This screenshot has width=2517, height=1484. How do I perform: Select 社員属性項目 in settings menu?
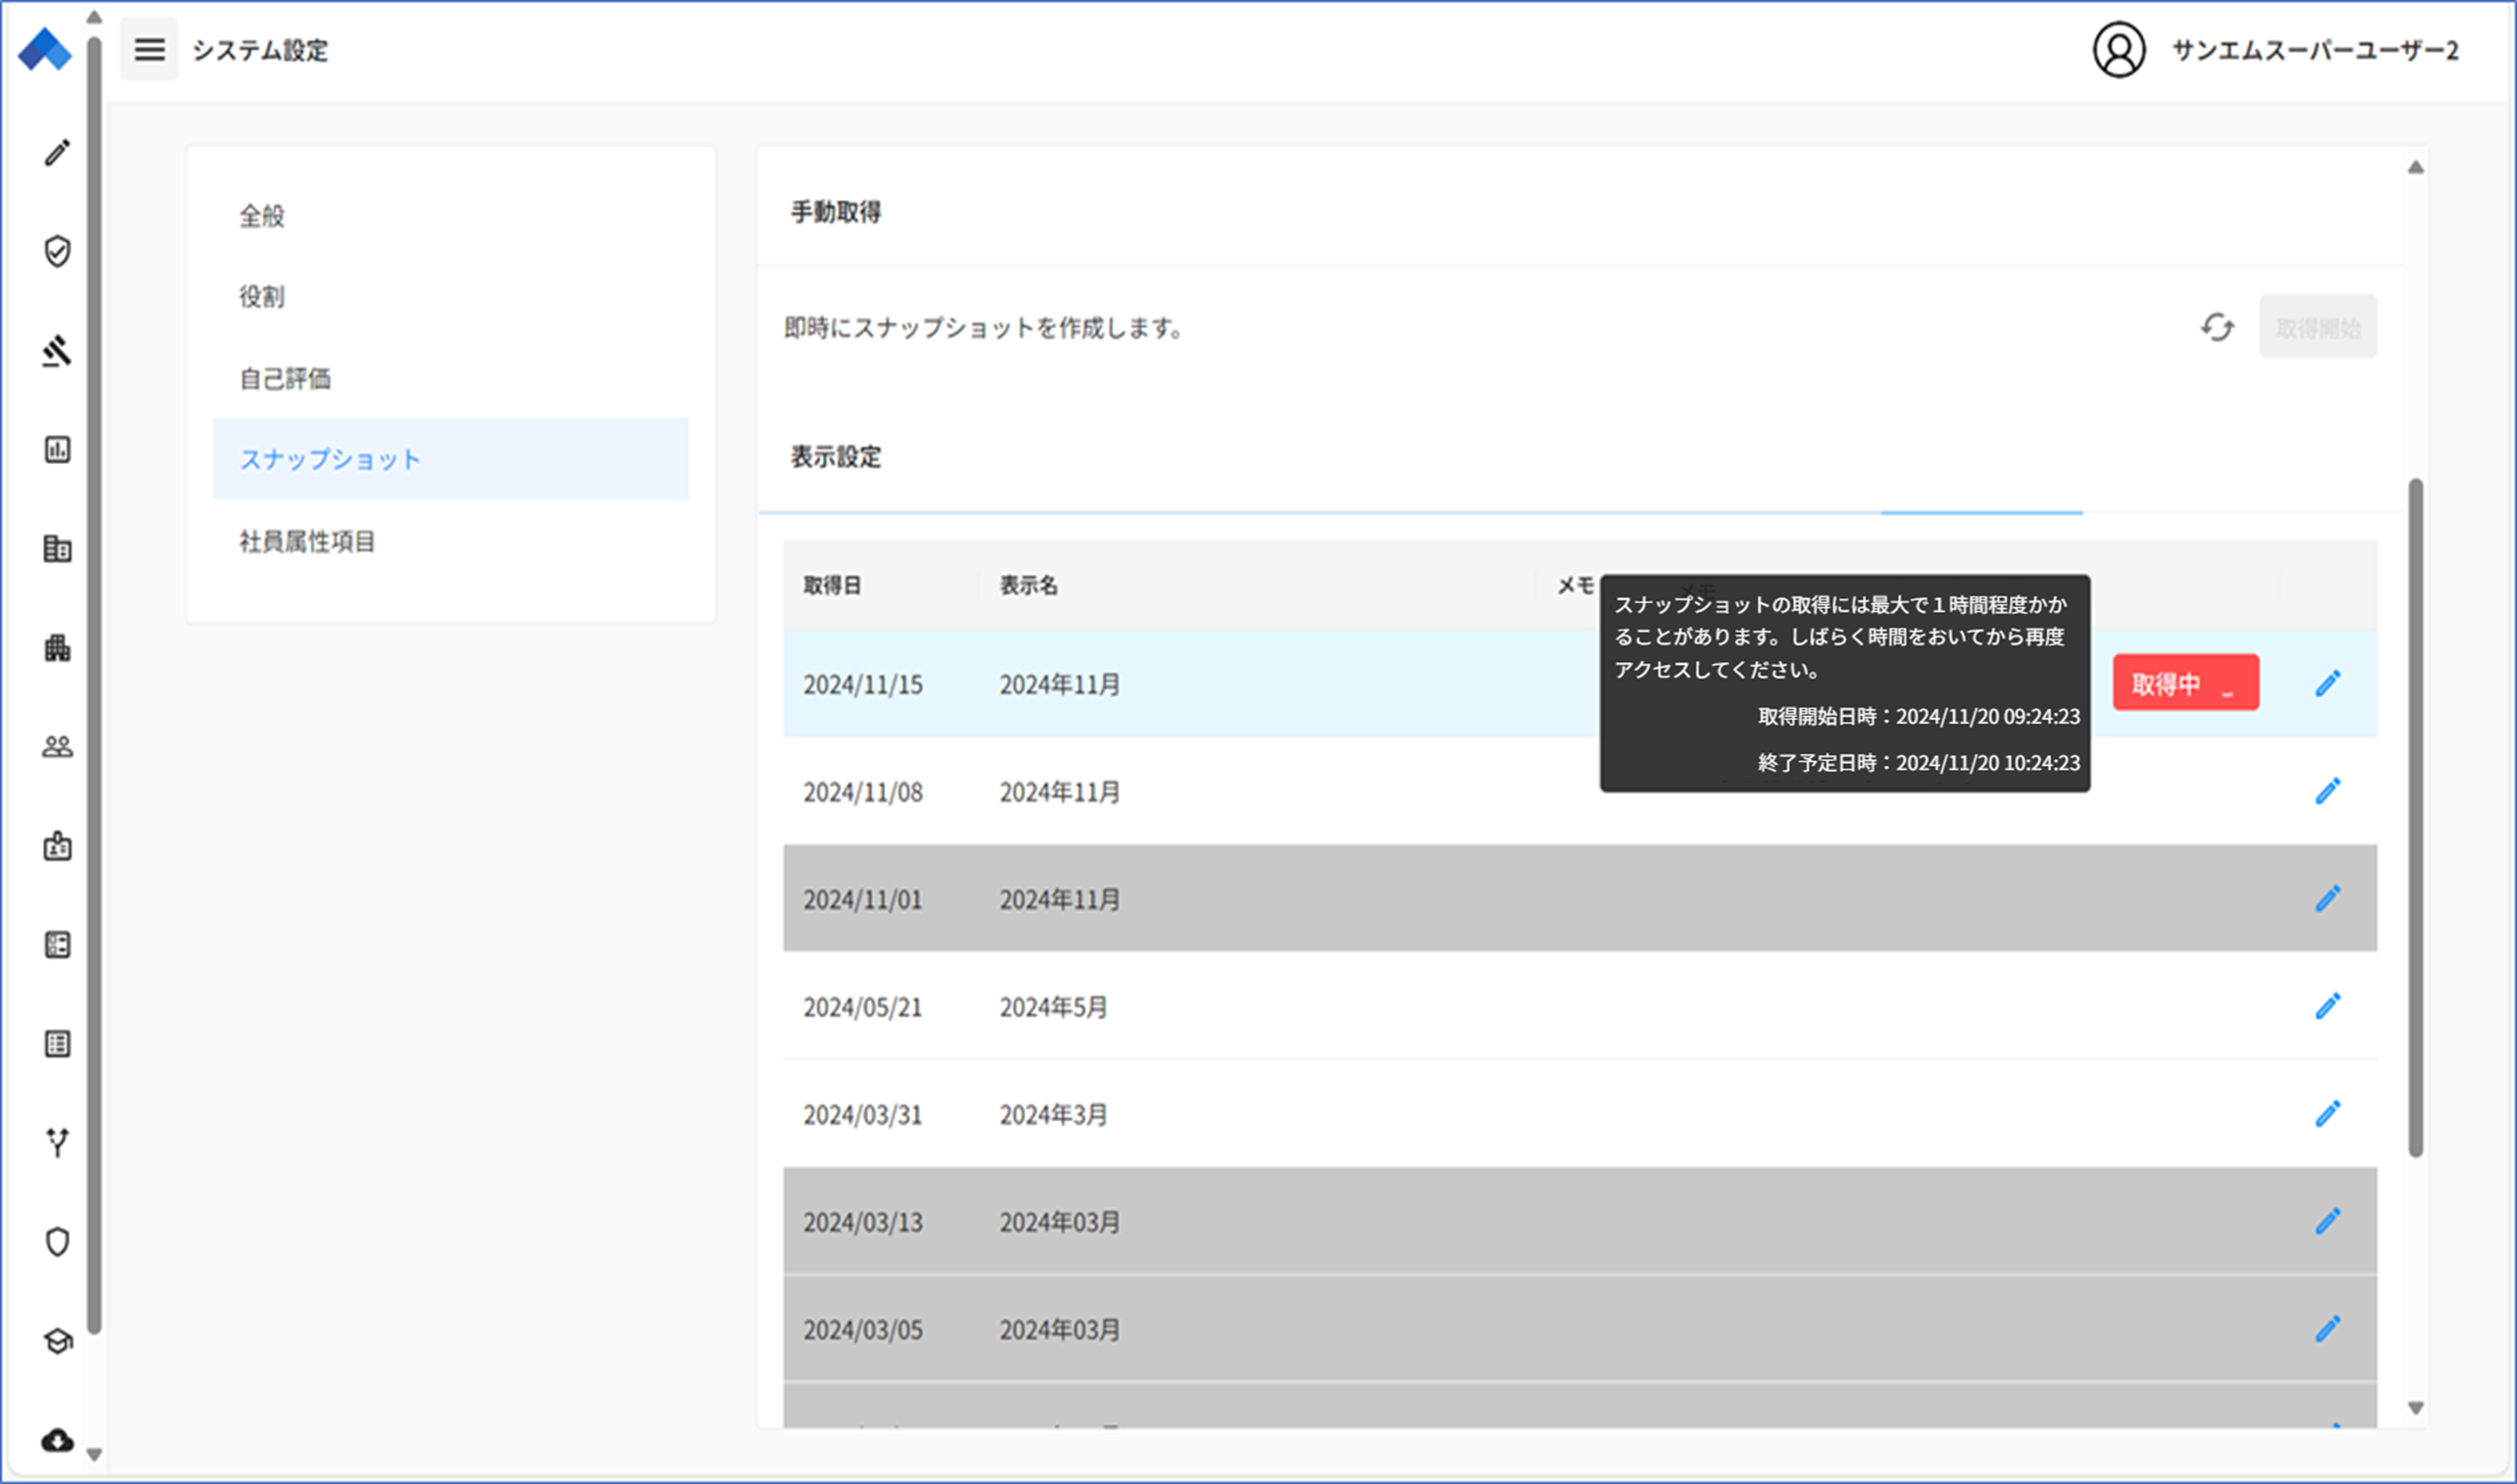(x=450, y=541)
